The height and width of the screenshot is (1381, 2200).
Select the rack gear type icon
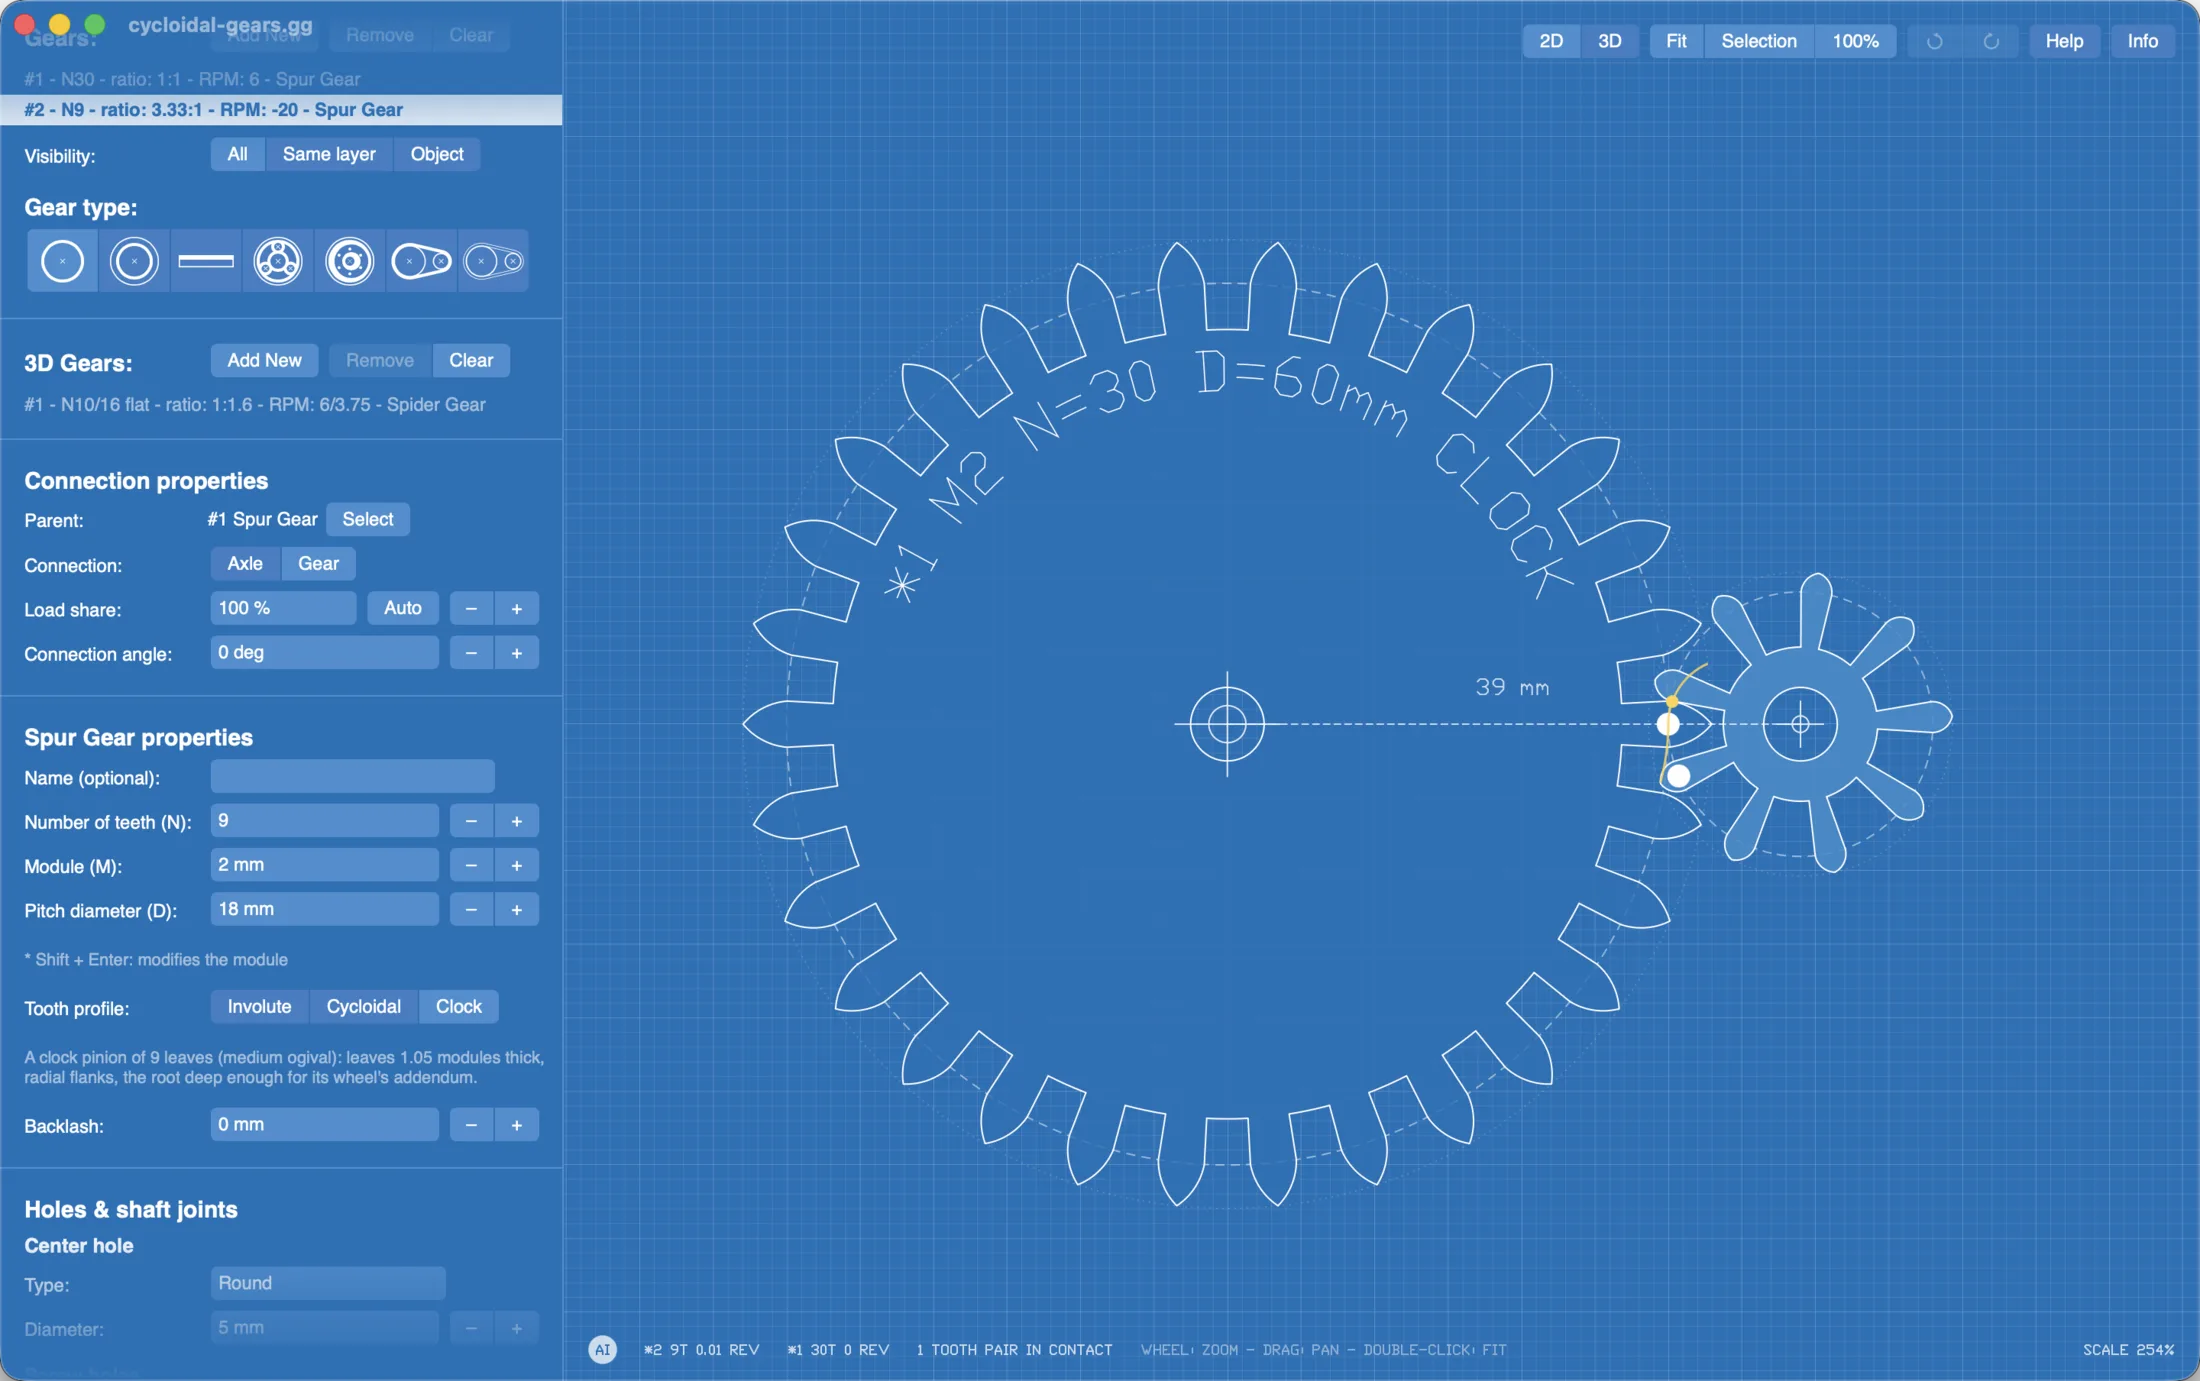tap(206, 261)
